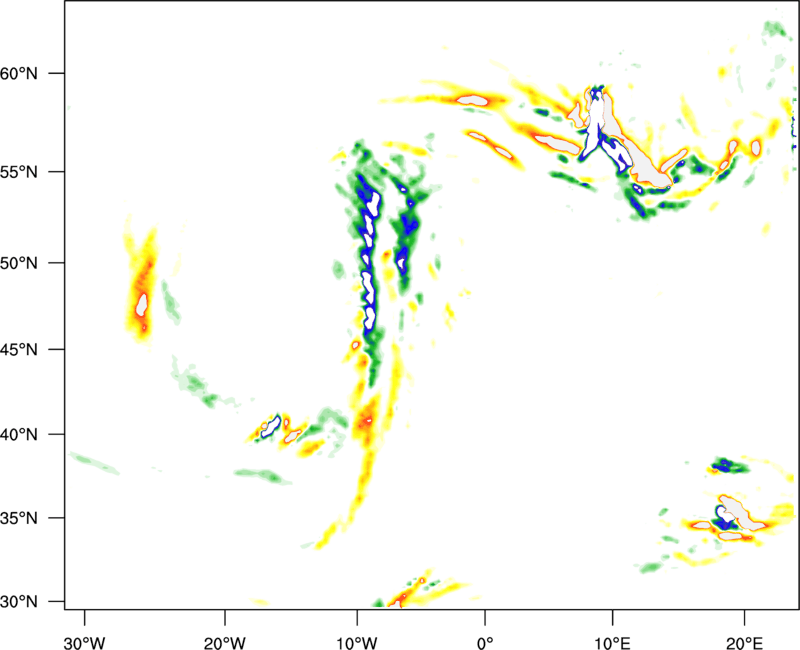Click the 60°N latitude label
This screenshot has width=800, height=650.
click(19, 73)
